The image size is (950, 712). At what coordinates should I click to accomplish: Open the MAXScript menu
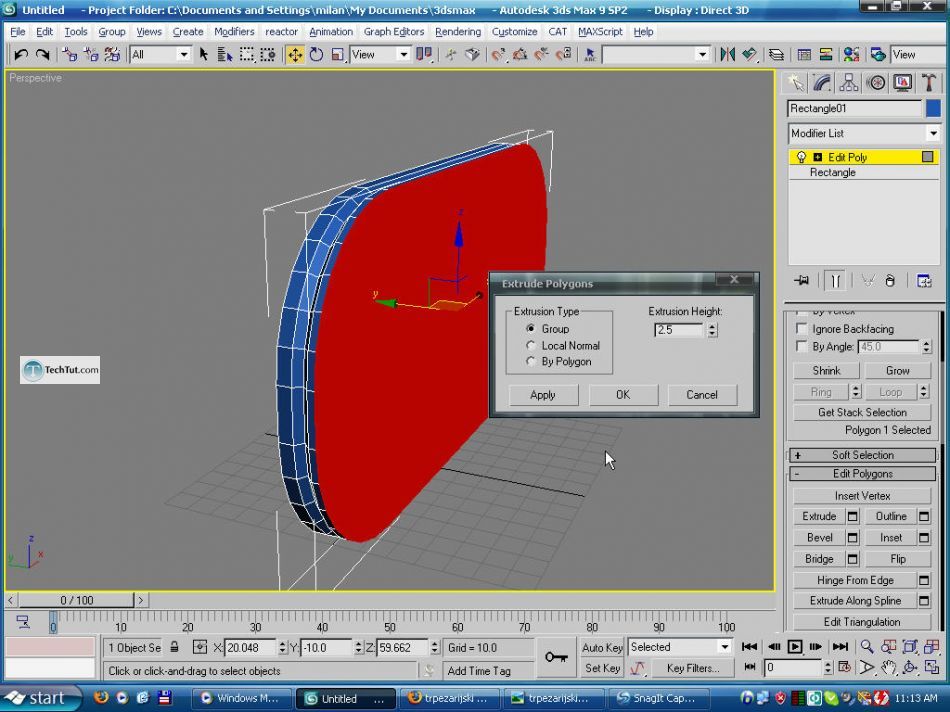[600, 32]
